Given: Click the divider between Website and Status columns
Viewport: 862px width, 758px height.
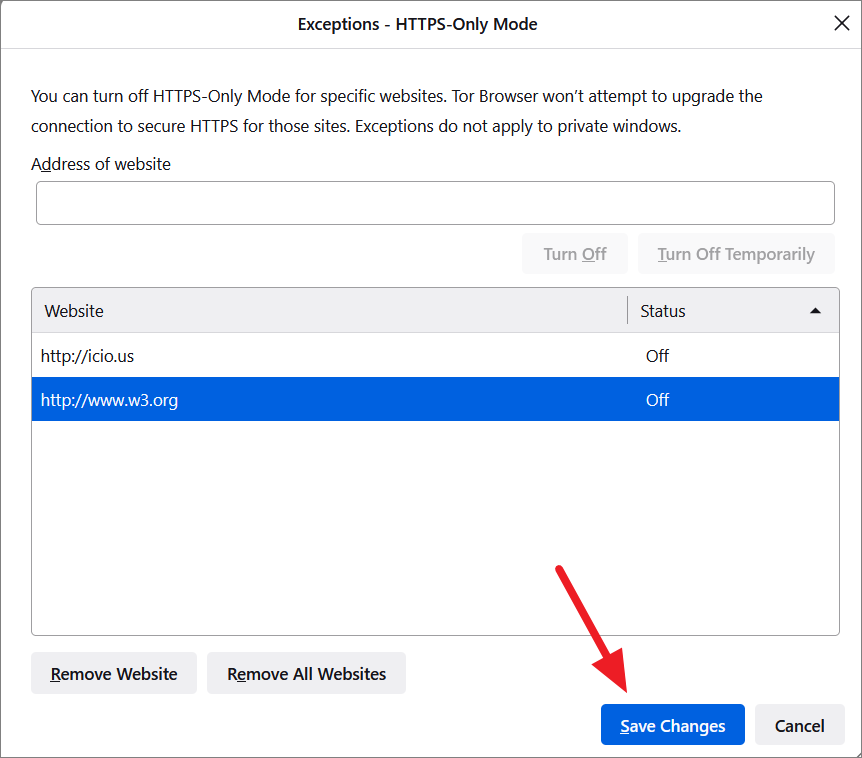Looking at the screenshot, I should (628, 311).
